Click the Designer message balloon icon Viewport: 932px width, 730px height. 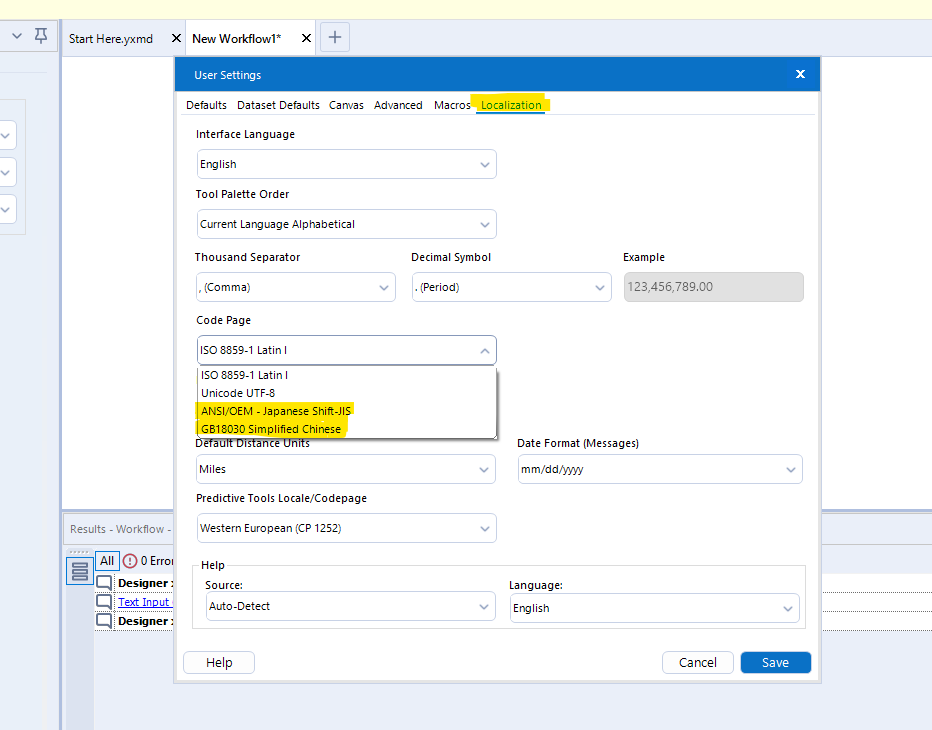104,582
